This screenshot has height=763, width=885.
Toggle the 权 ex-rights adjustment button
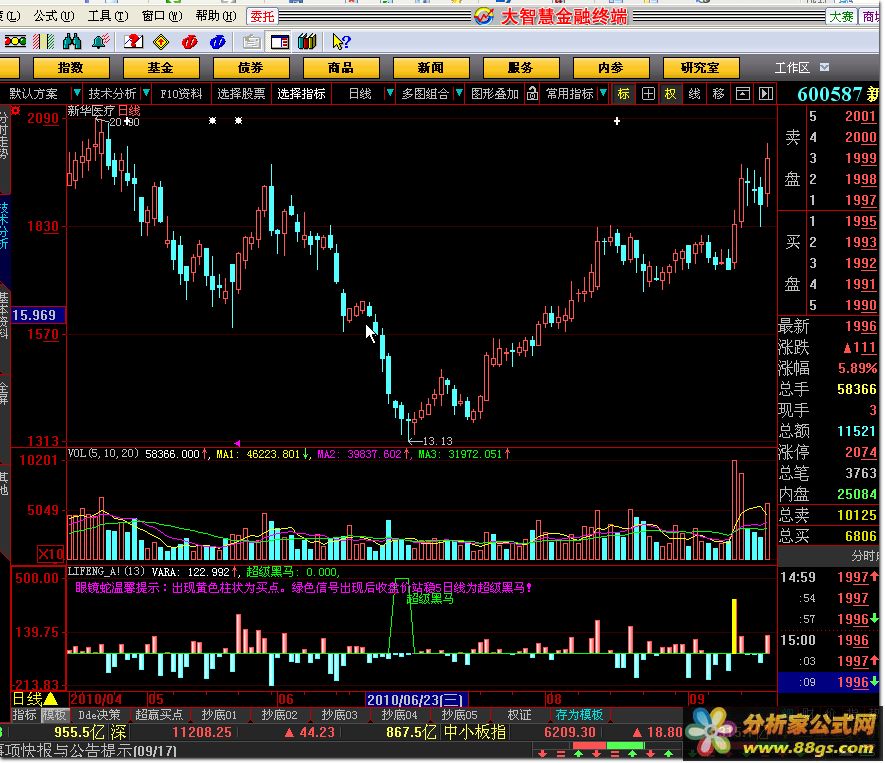pos(671,94)
